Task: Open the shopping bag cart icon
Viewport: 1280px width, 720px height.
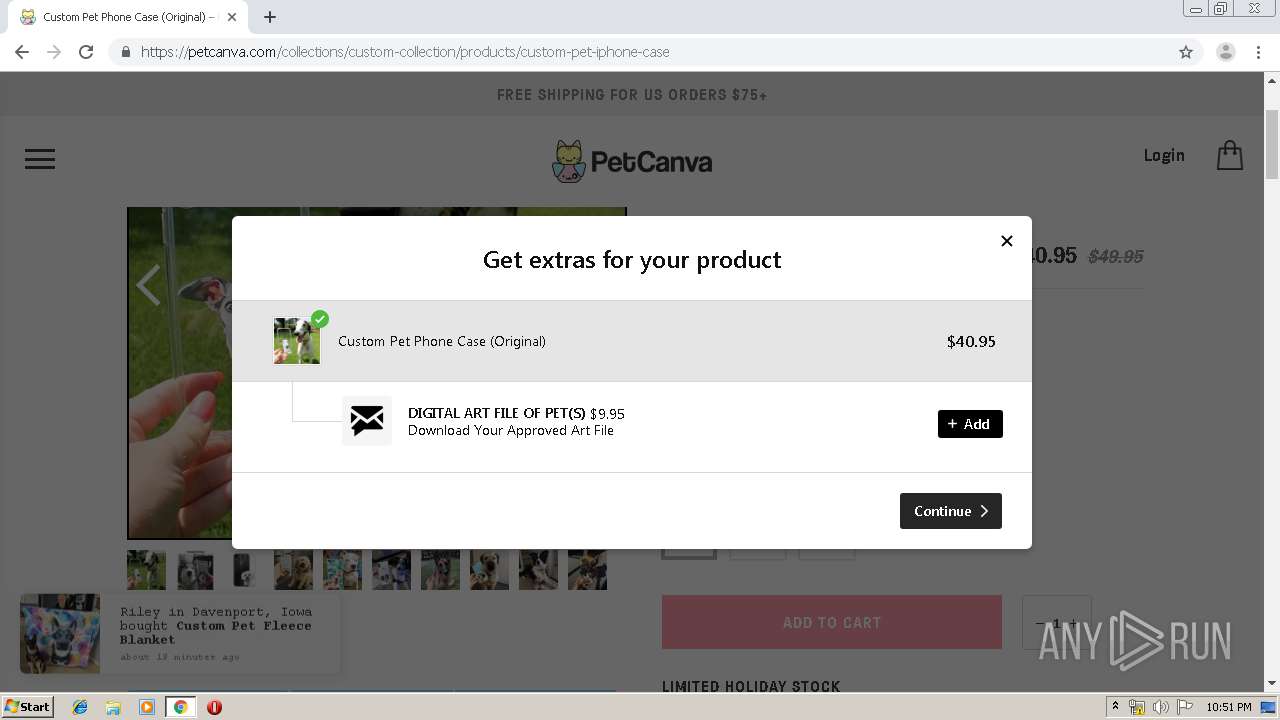Action: click(x=1229, y=156)
